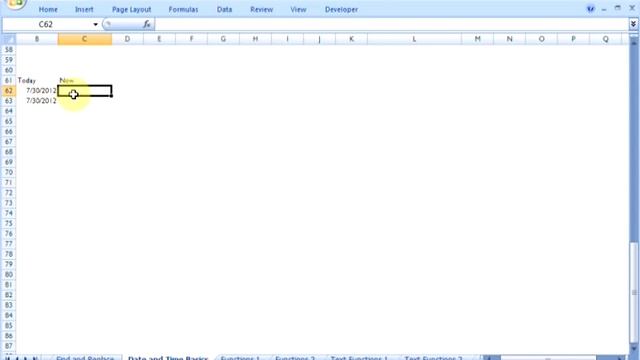640x360 pixels.
Task: Click the Insert Function fx icon
Action: [x=147, y=24]
